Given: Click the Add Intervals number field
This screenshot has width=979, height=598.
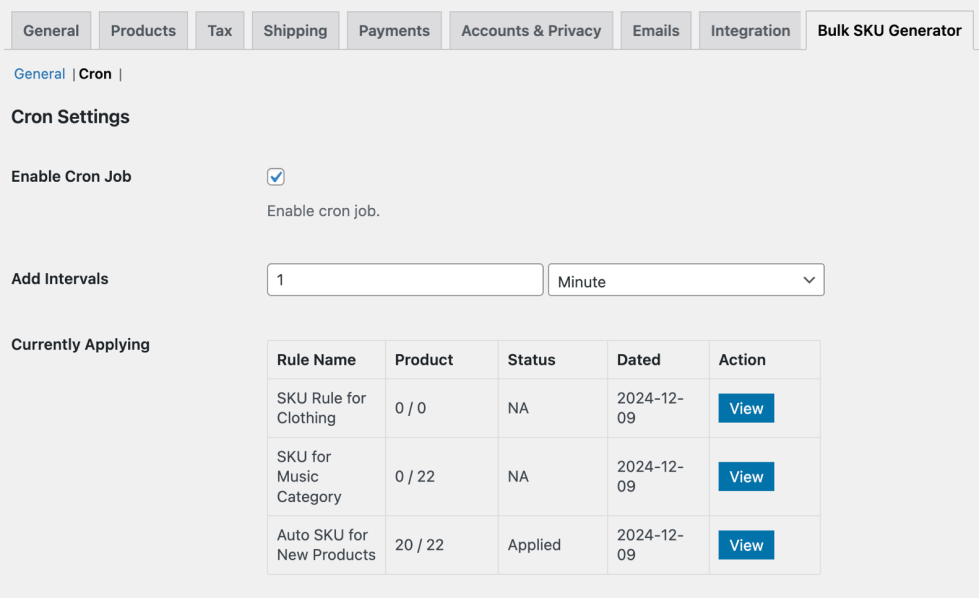Looking at the screenshot, I should click(405, 280).
